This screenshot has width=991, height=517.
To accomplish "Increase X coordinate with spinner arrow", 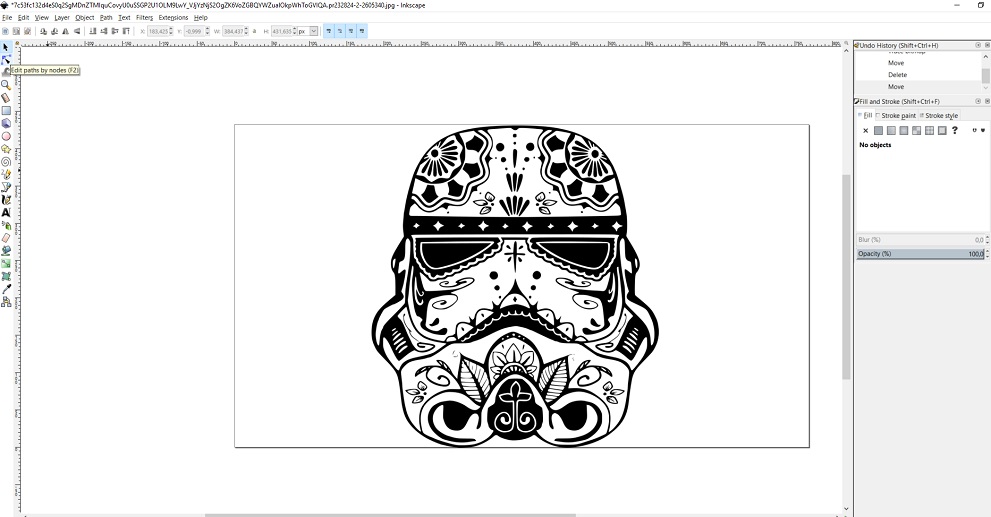I will pyautogui.click(x=171, y=29).
